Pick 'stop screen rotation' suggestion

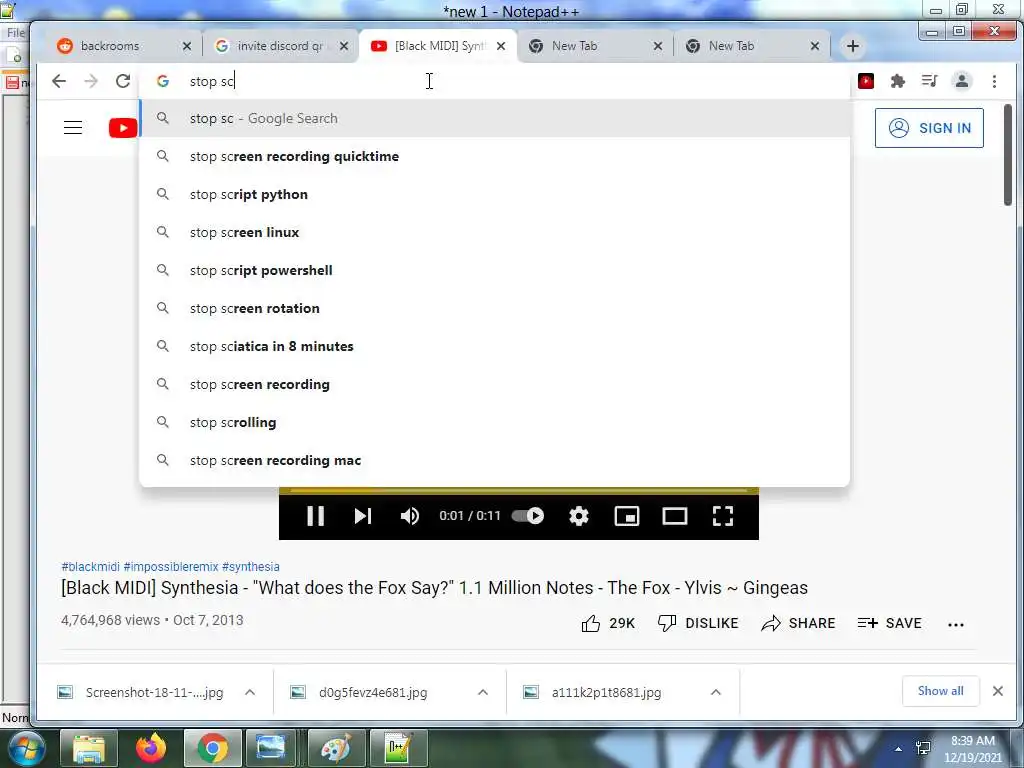495,308
